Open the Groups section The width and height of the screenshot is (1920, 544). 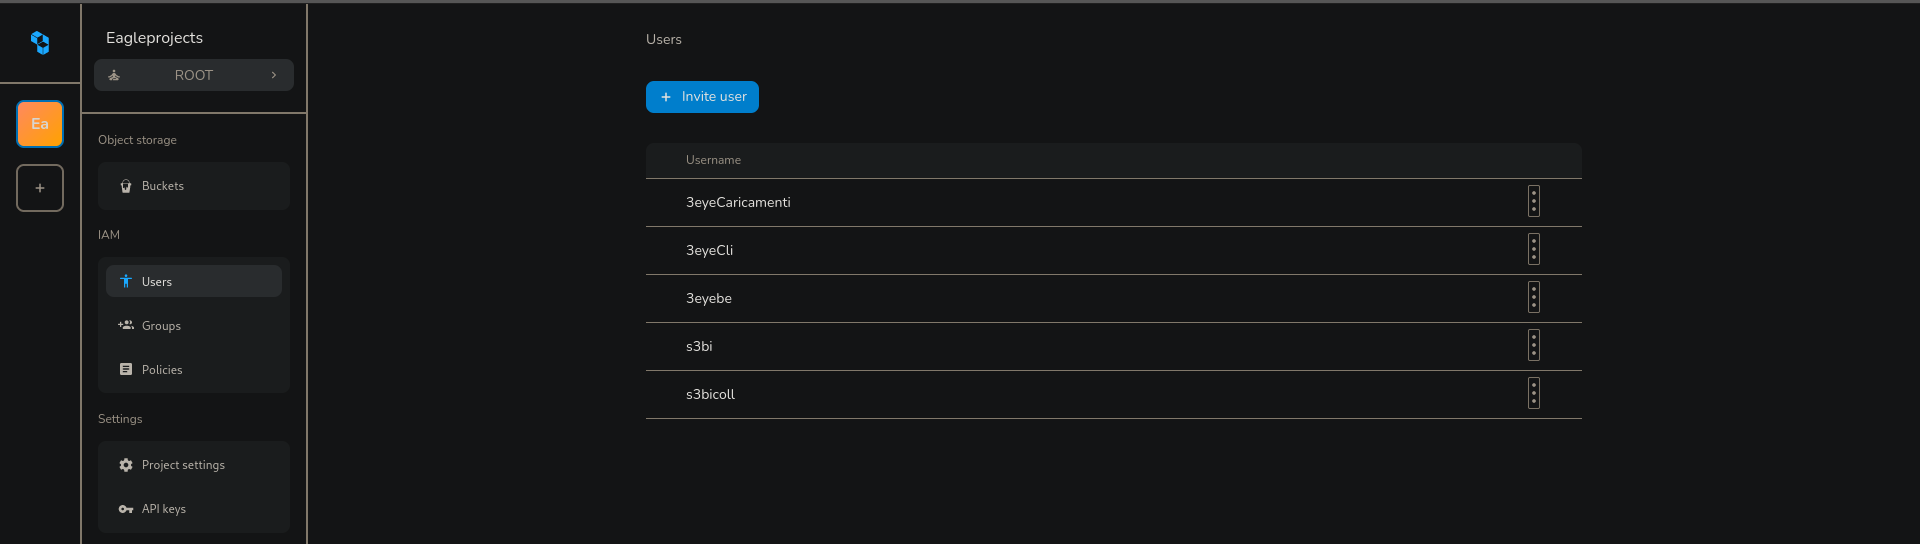[x=161, y=326]
